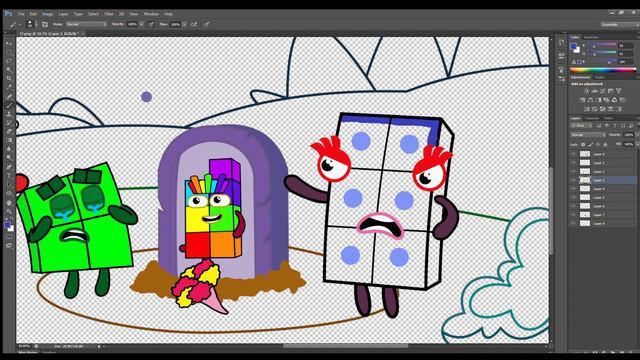Viewport: 640px width, 360px height.
Task: Select the Blur tool
Action: click(x=9, y=149)
